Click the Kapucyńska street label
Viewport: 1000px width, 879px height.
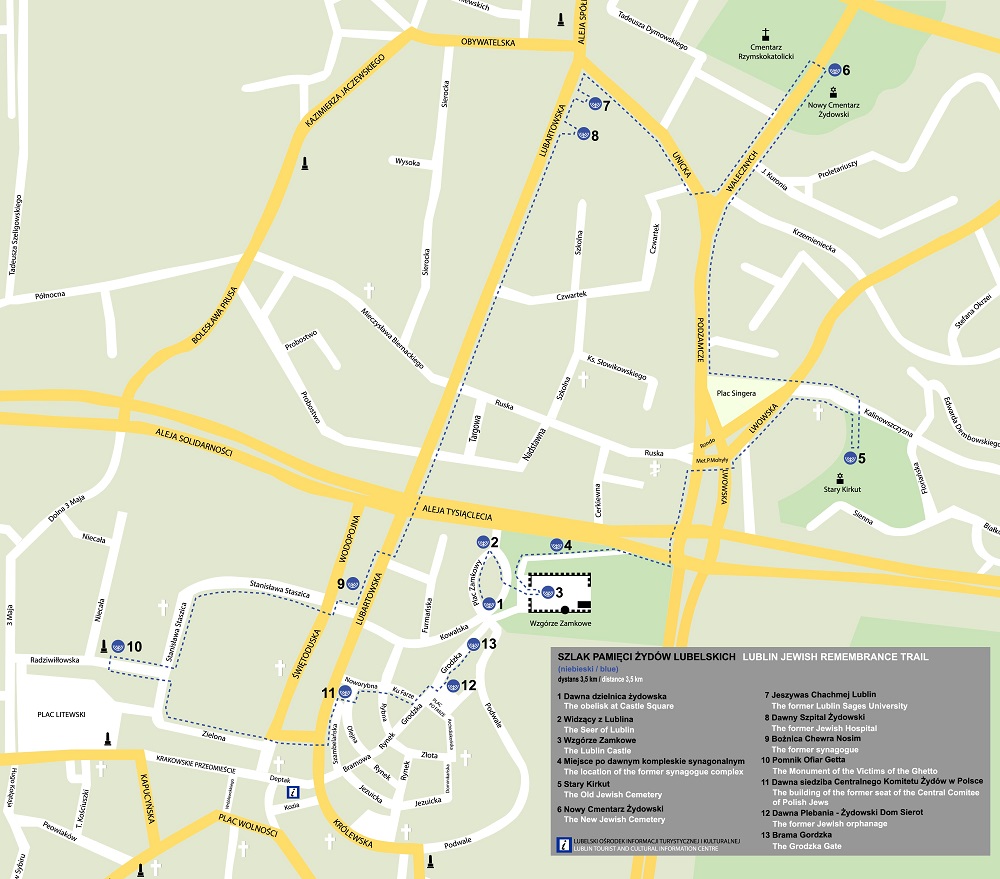coord(147,799)
